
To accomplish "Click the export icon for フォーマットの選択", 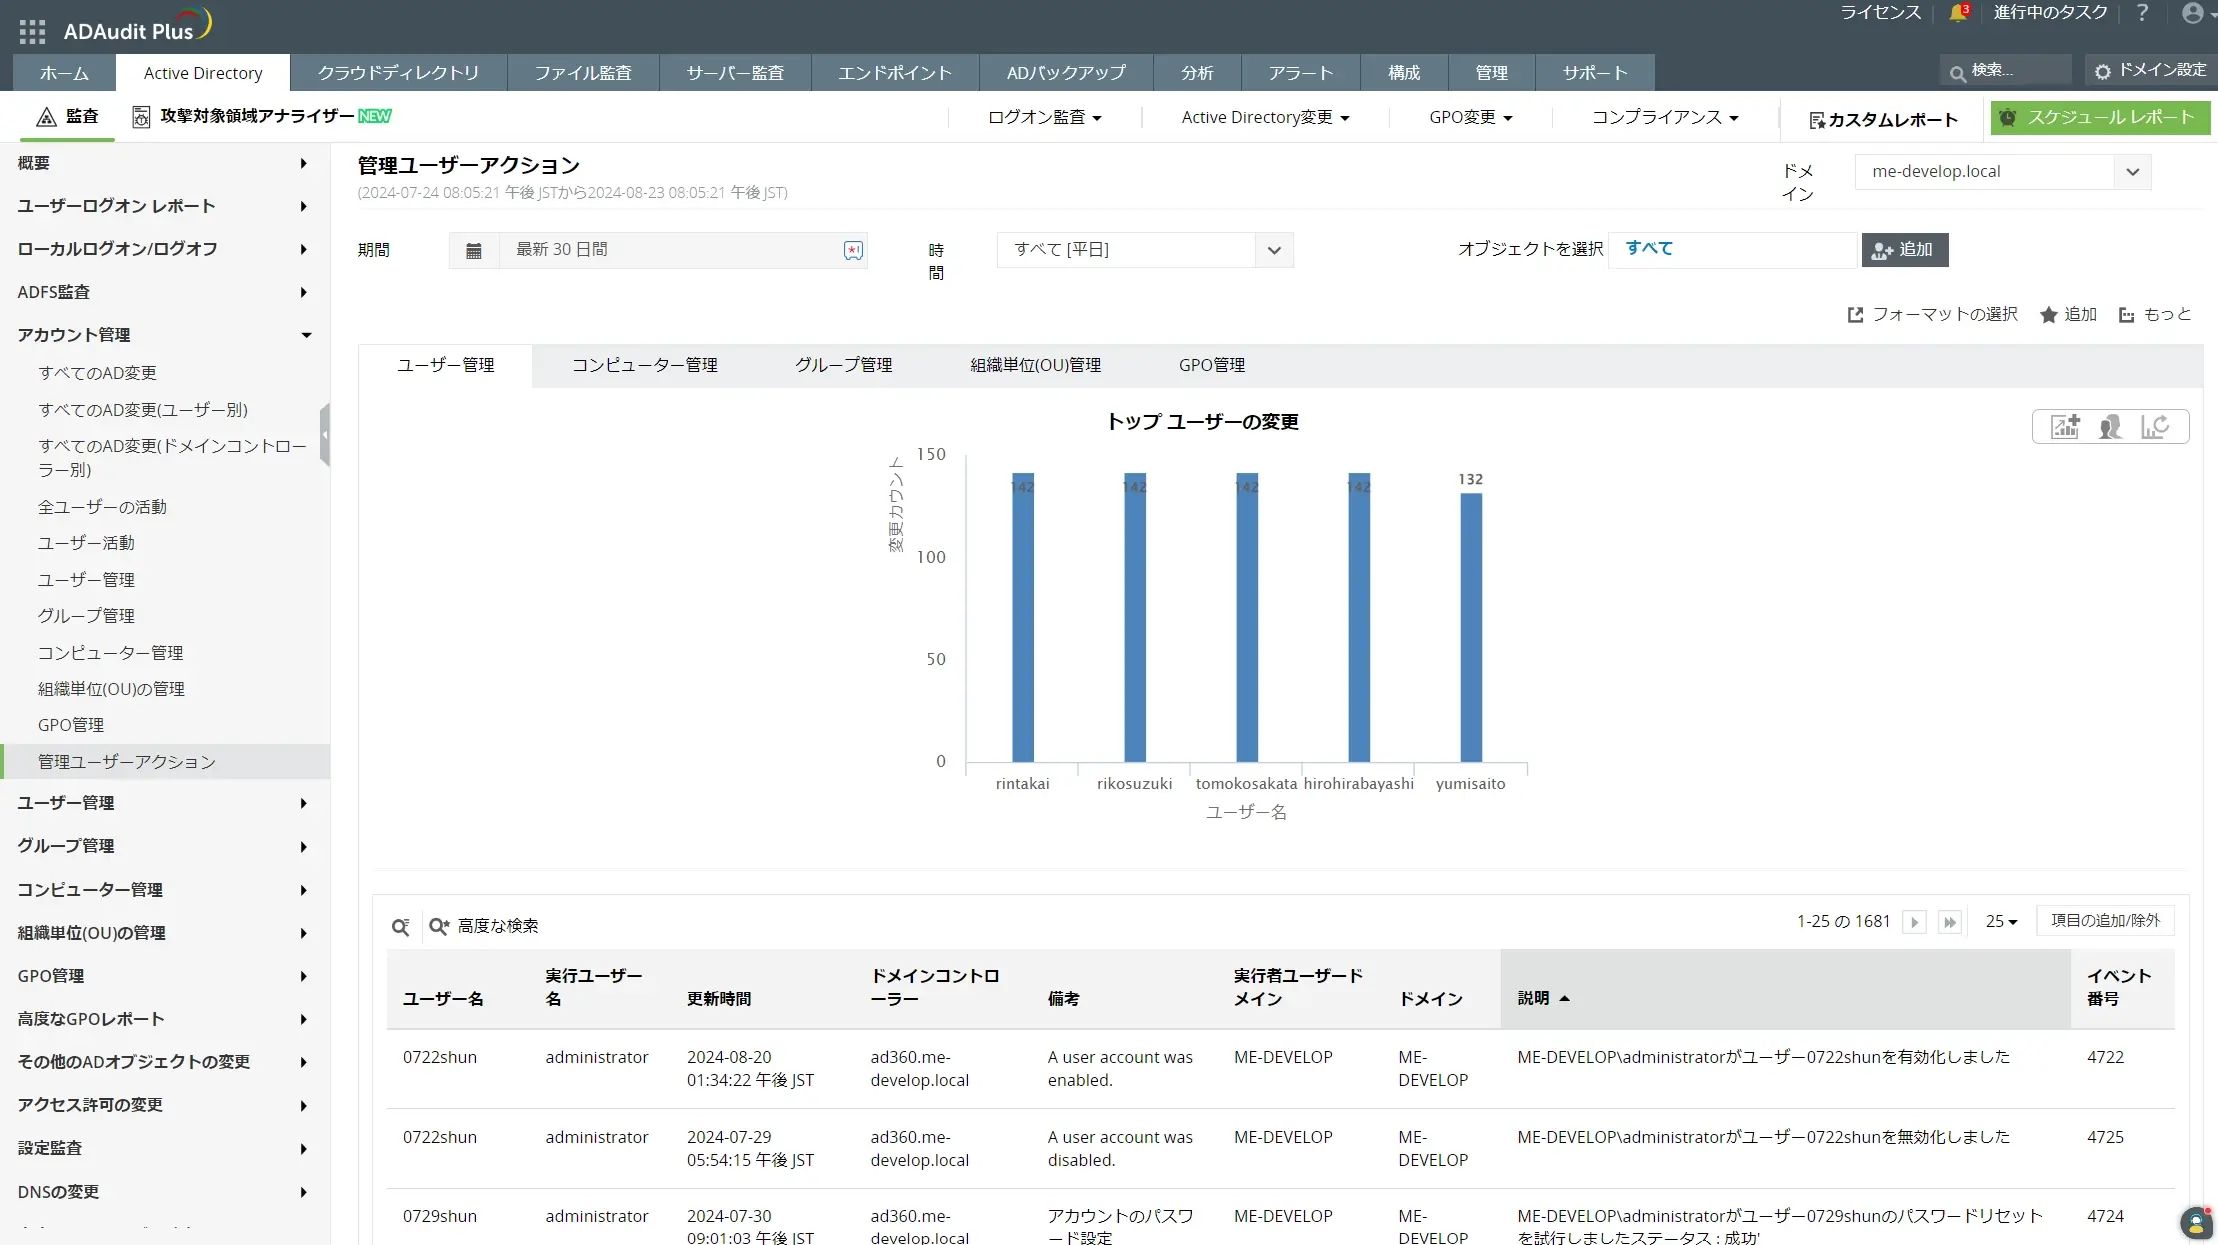I will pos(1855,315).
